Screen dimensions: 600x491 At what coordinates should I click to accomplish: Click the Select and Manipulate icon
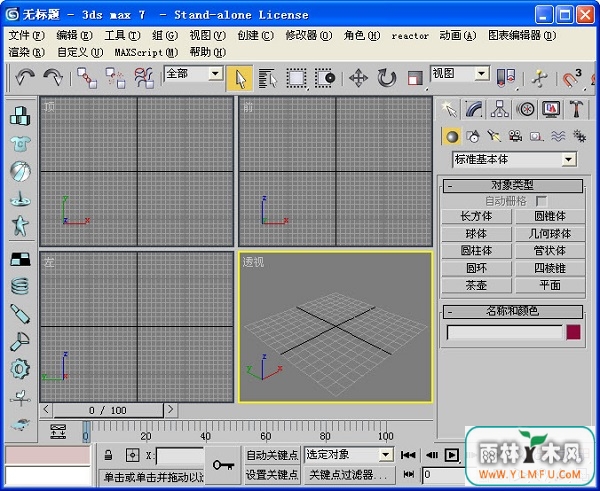[x=539, y=78]
